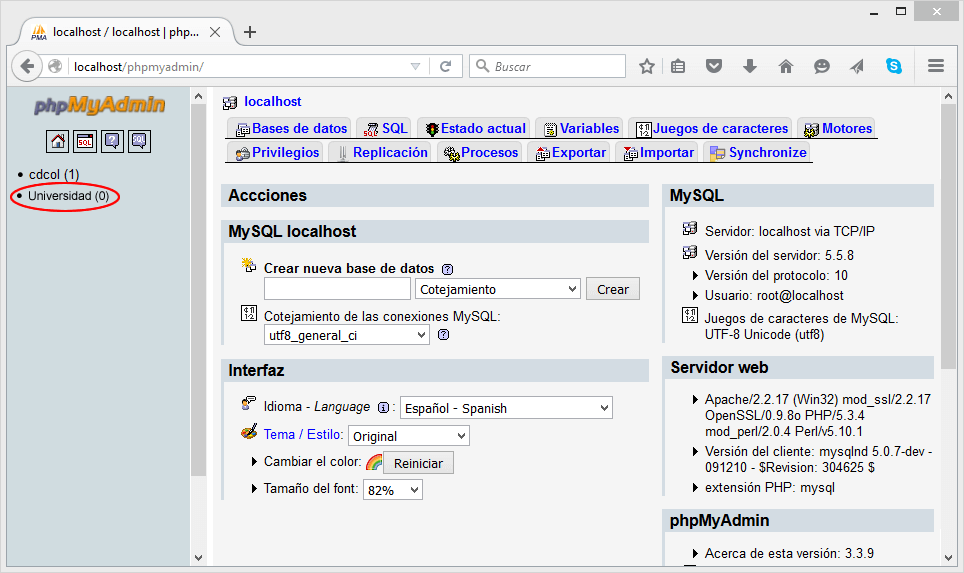Screen dimensions: 964x573
Task: Open the phpMyAdmin documentation icon in sidebar
Action: coord(112,141)
